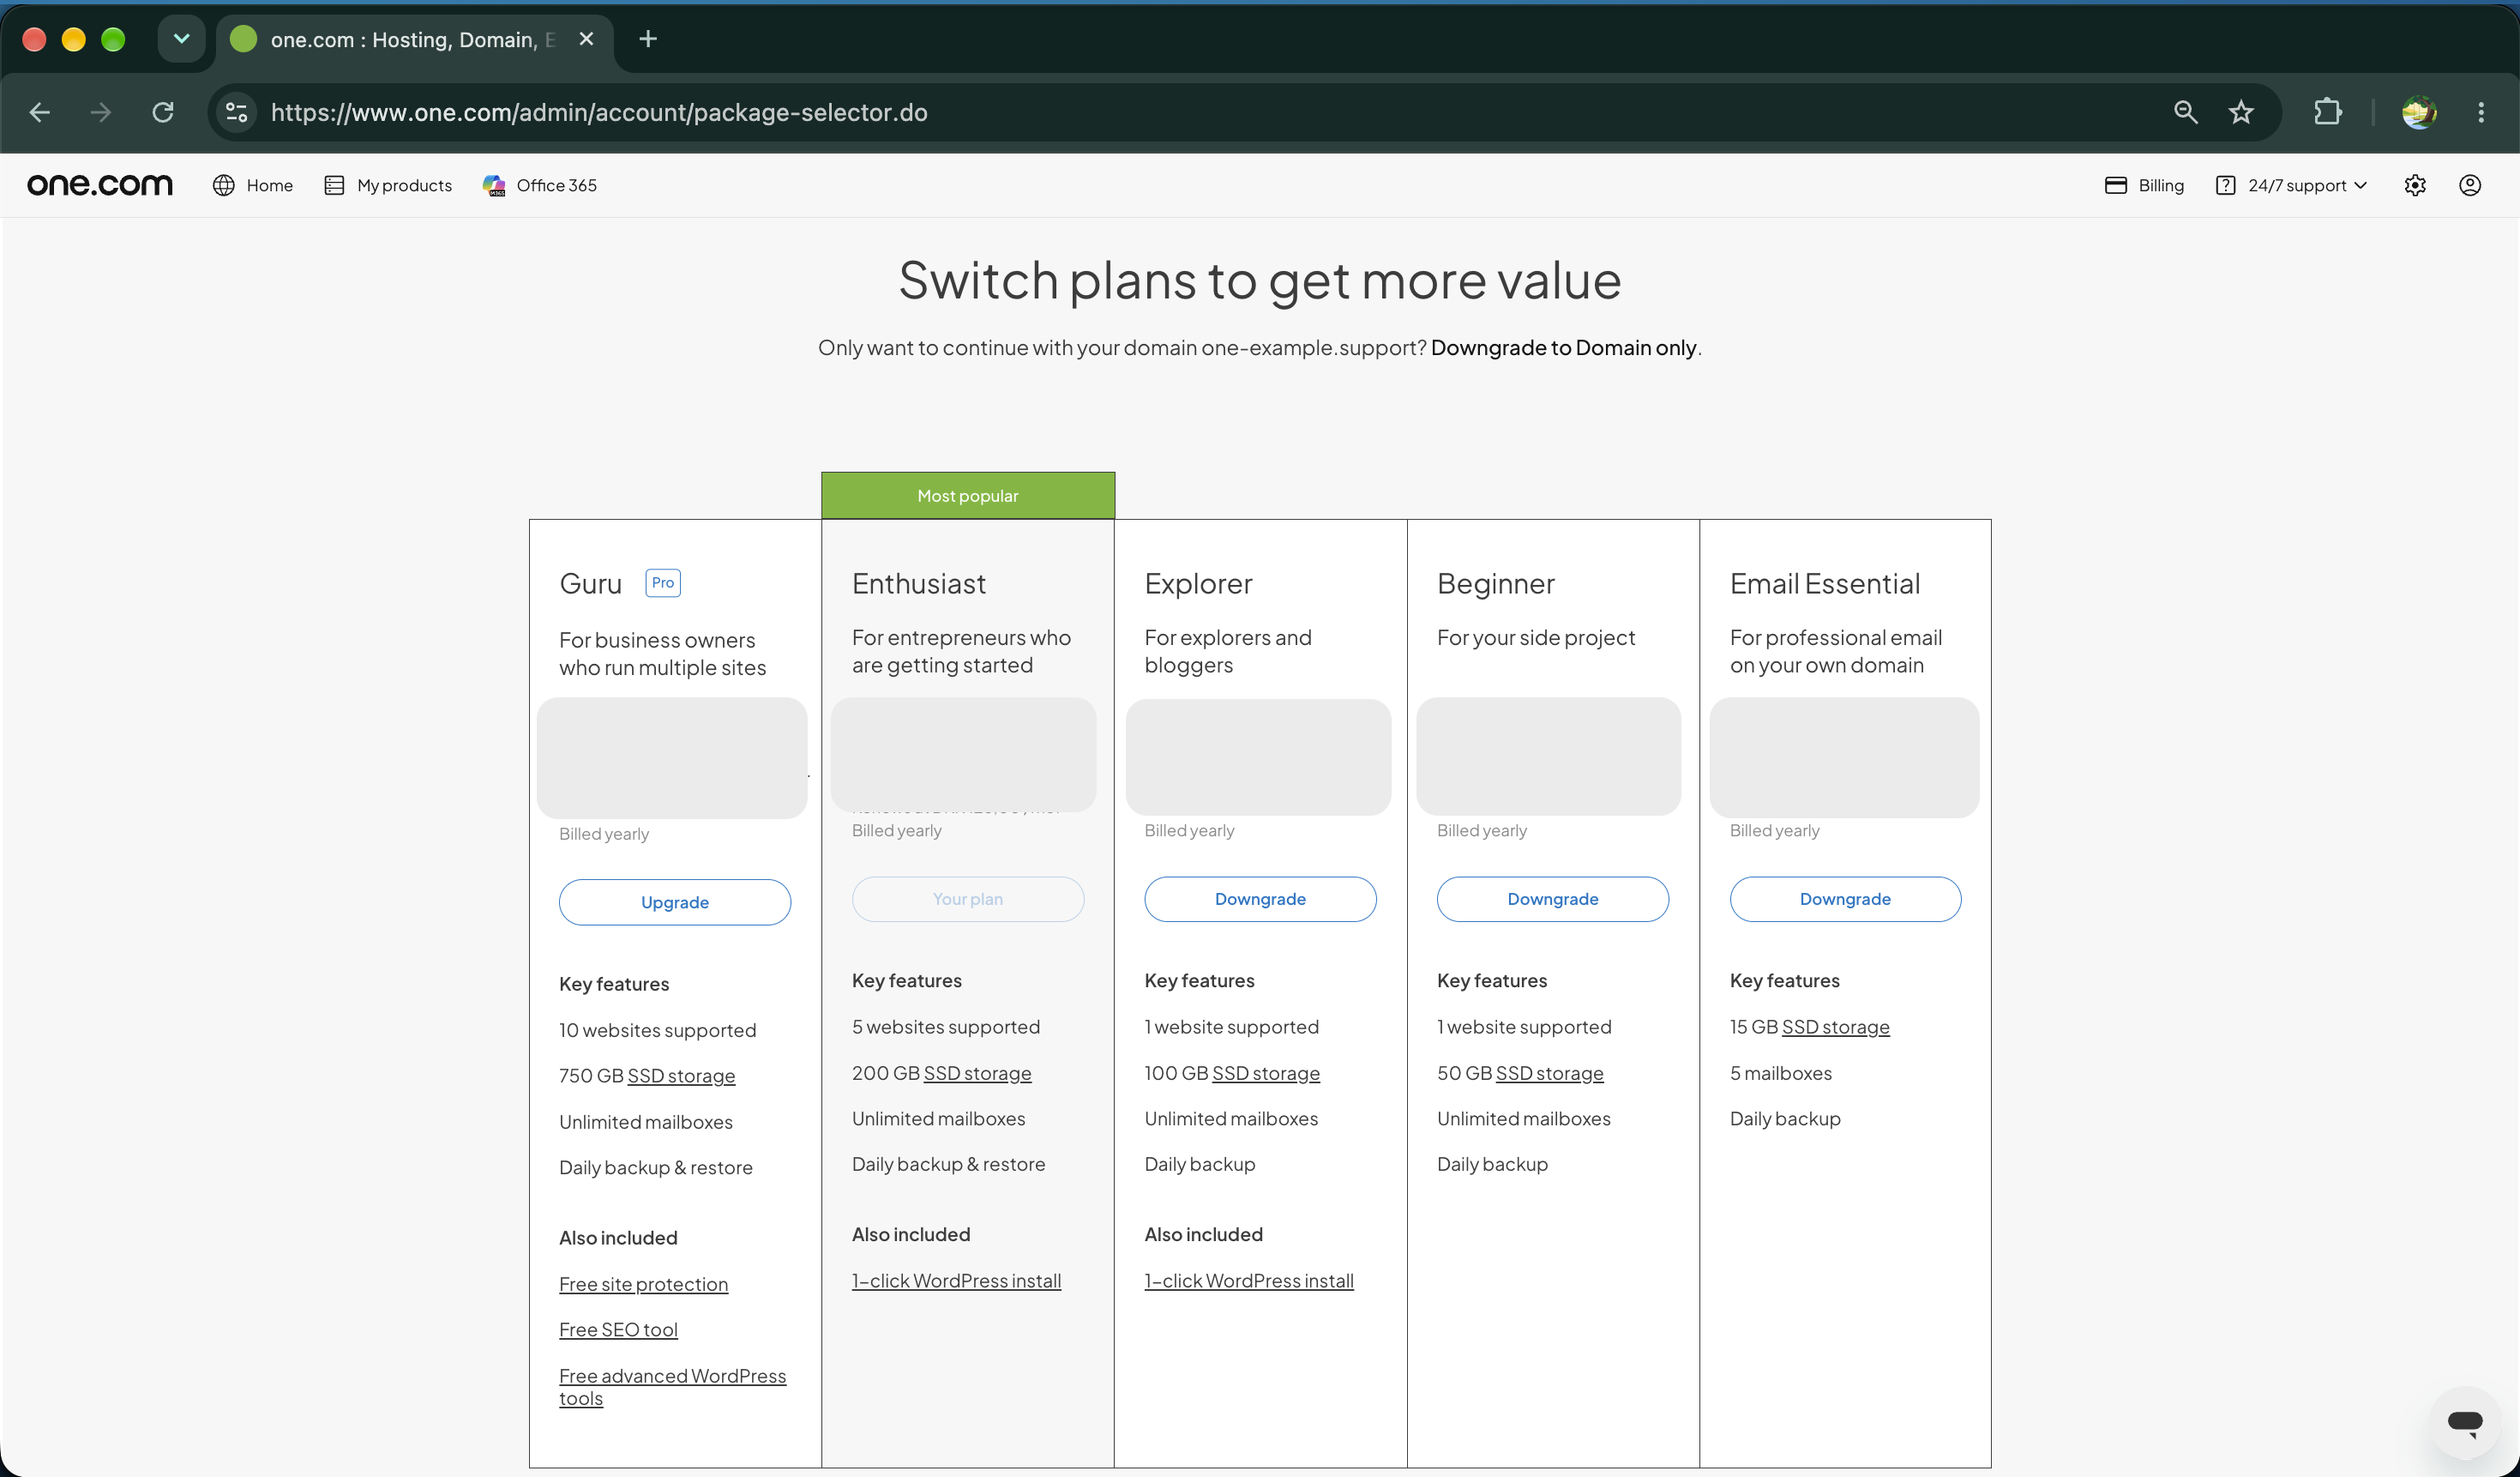Downgrade to the Beginner plan
The image size is (2520, 1477).
point(1552,899)
